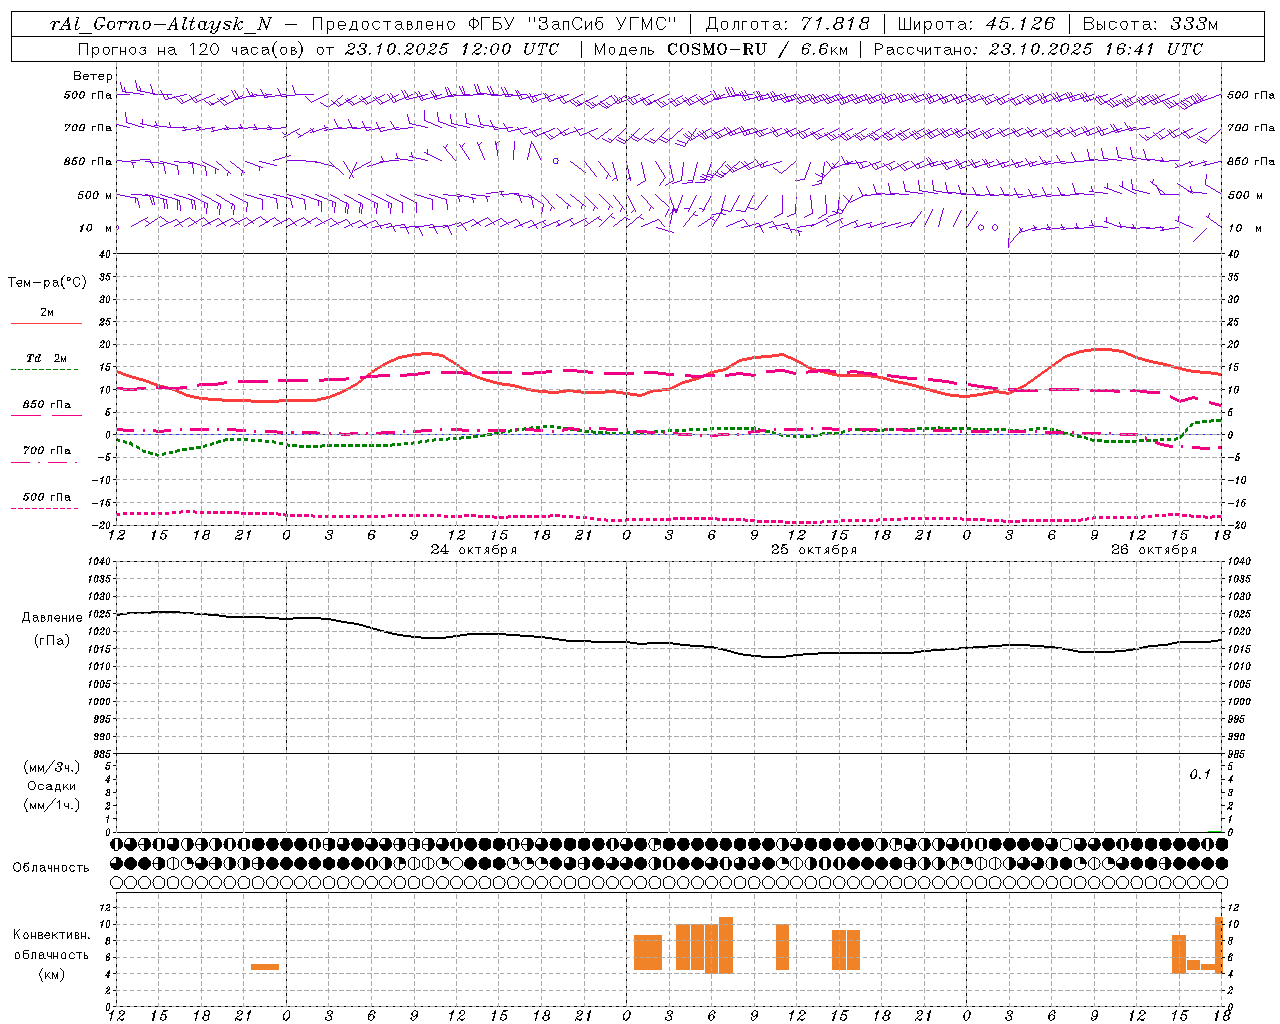This screenshot has width=1280, height=1024.
Task: Click the Тем-ра(°C) temperature panel label
Action: coord(47,283)
